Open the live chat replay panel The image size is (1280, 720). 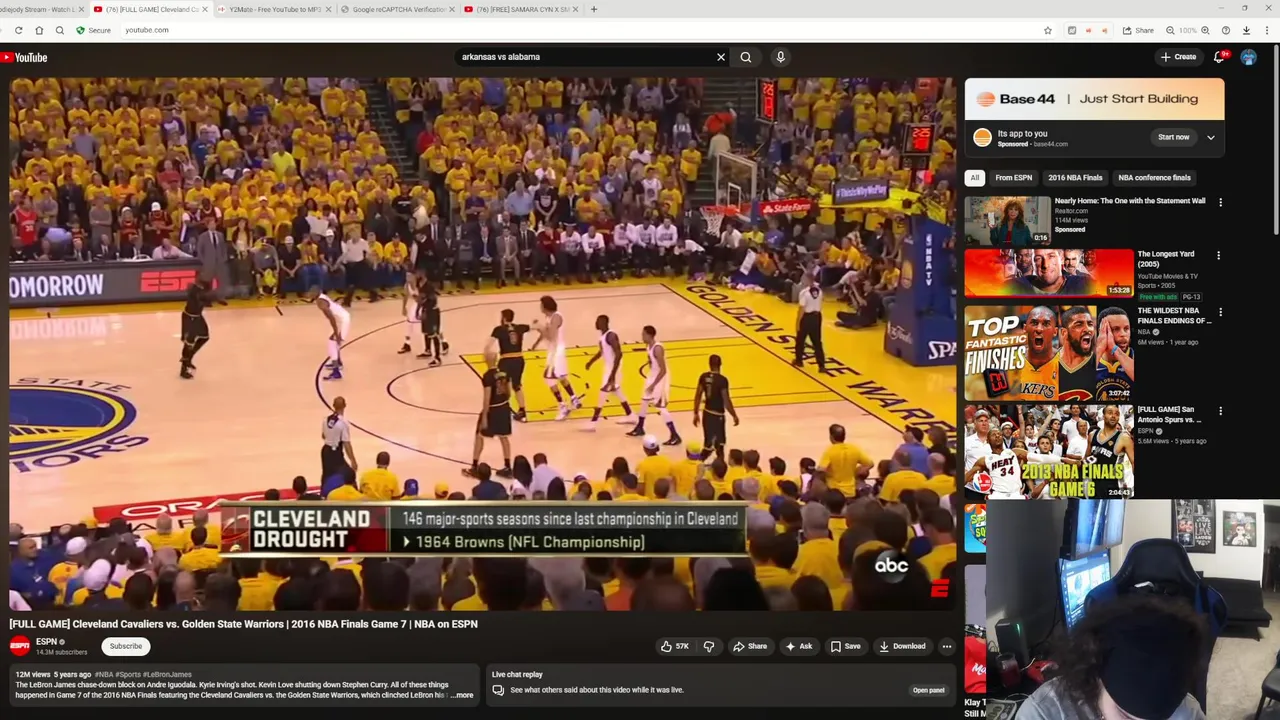(928, 690)
